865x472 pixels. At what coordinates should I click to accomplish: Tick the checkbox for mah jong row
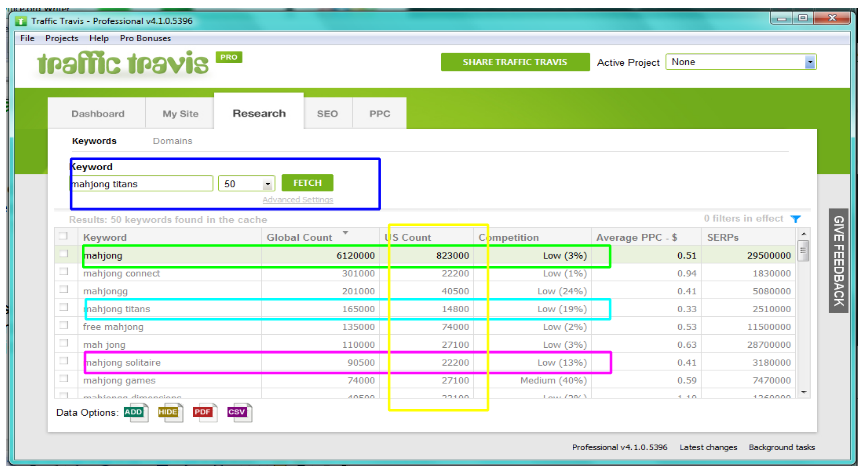click(x=63, y=343)
